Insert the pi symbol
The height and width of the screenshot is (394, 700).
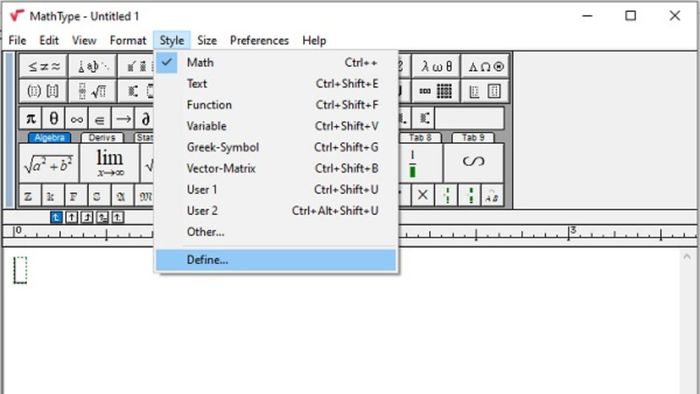click(x=30, y=119)
